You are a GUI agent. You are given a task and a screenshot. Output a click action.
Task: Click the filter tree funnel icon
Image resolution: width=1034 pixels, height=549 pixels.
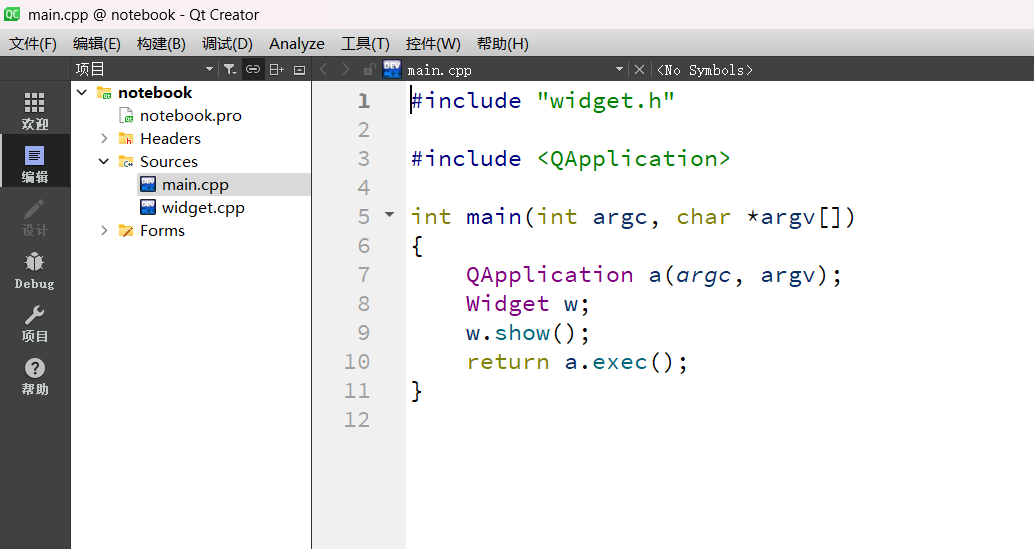click(229, 69)
